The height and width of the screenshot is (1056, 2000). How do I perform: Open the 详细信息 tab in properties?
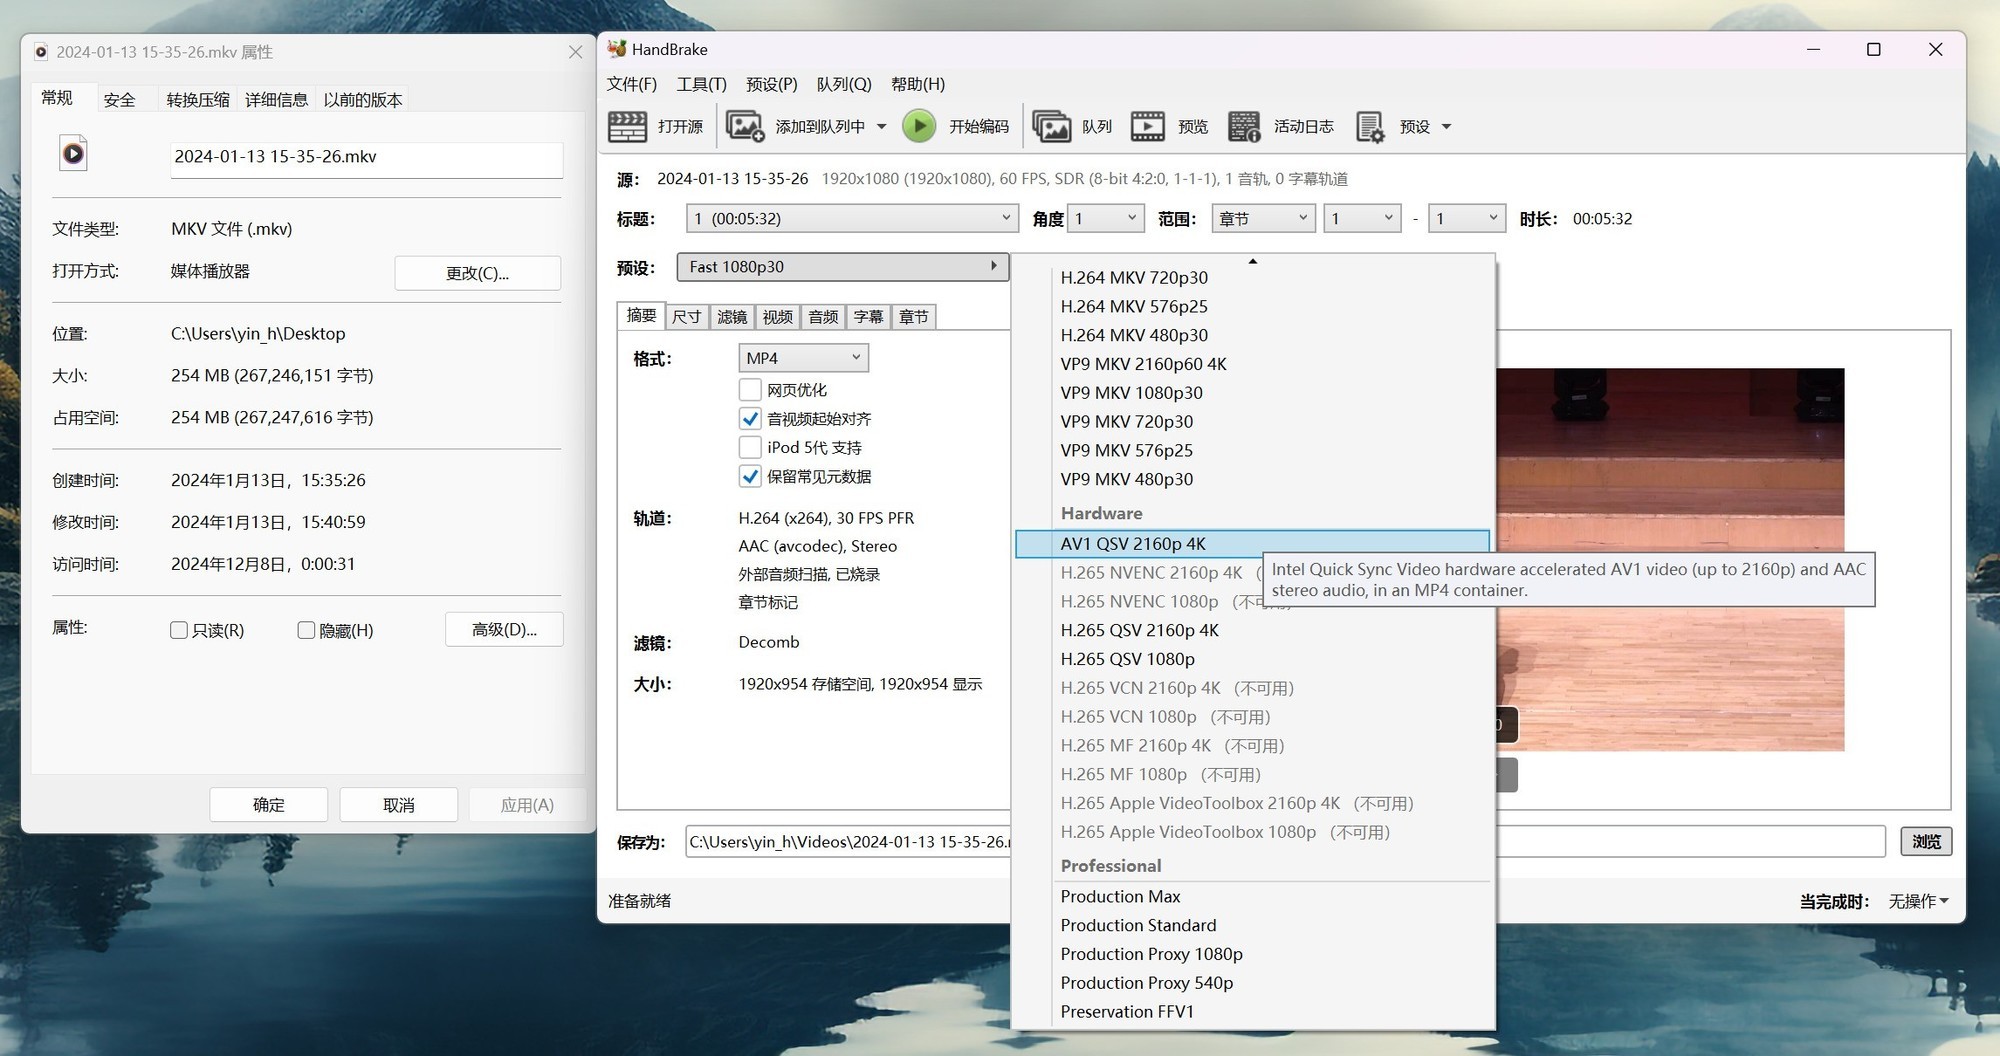click(x=277, y=100)
